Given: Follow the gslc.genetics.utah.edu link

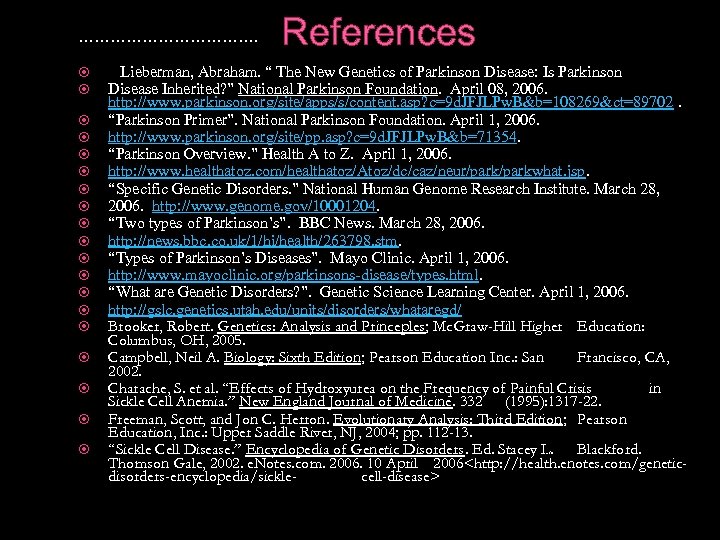Looking at the screenshot, I should pyautogui.click(x=285, y=310).
